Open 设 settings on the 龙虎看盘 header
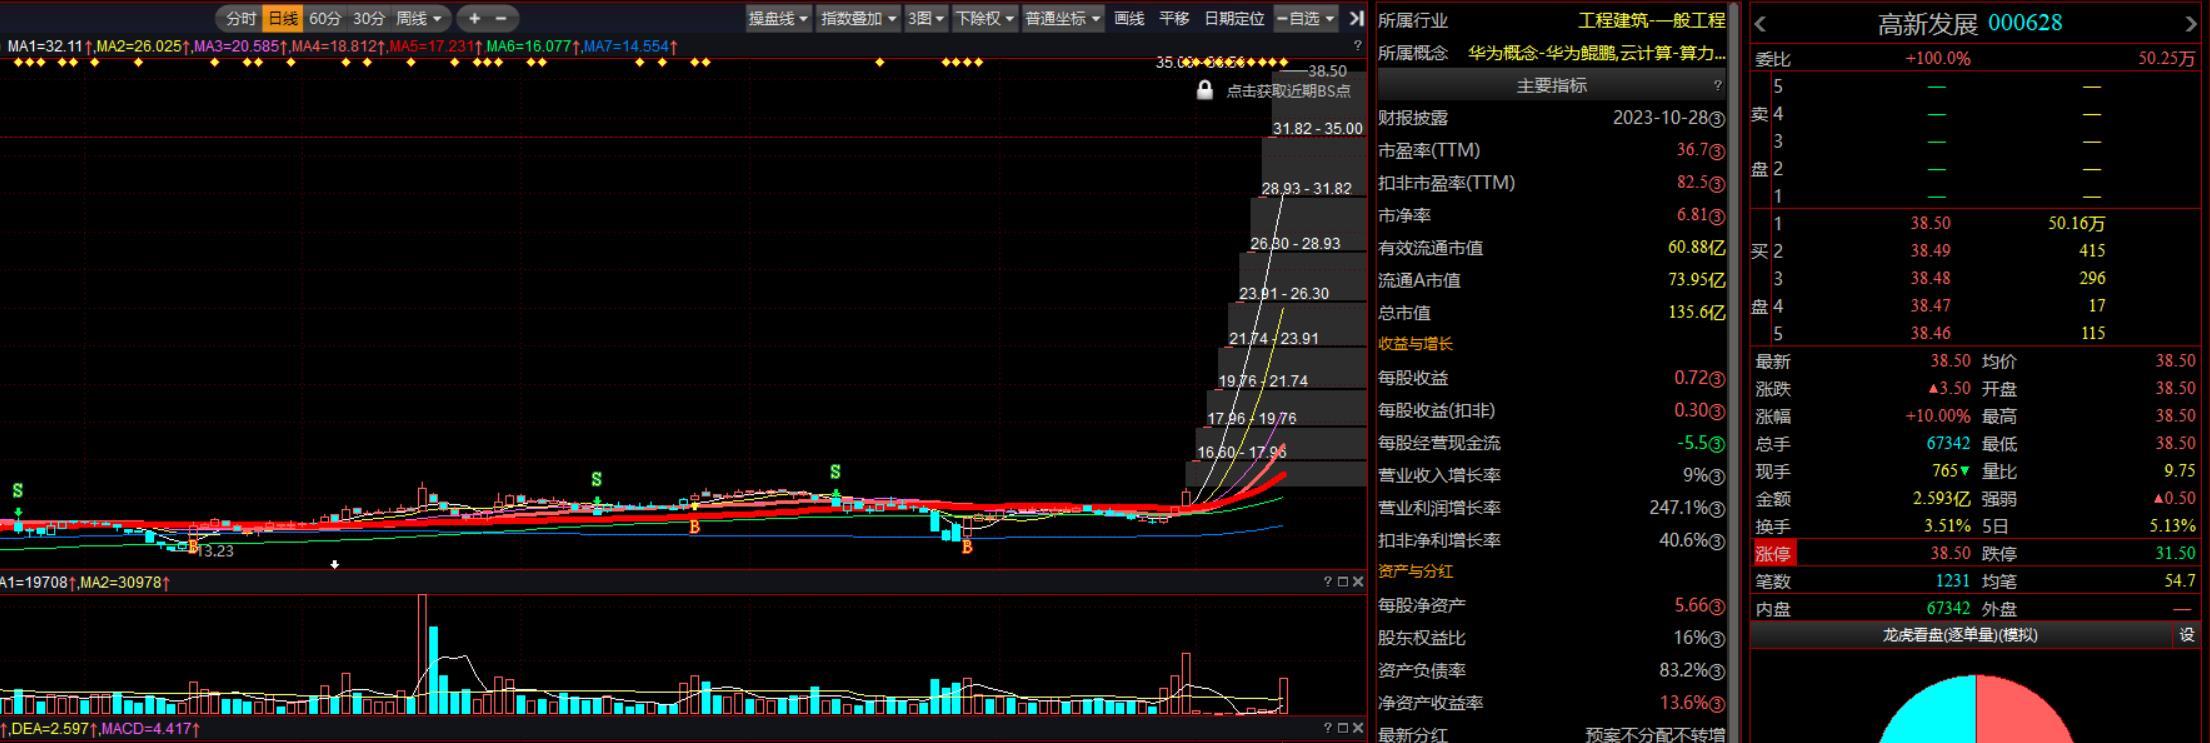The image size is (2210, 743). (x=2187, y=635)
